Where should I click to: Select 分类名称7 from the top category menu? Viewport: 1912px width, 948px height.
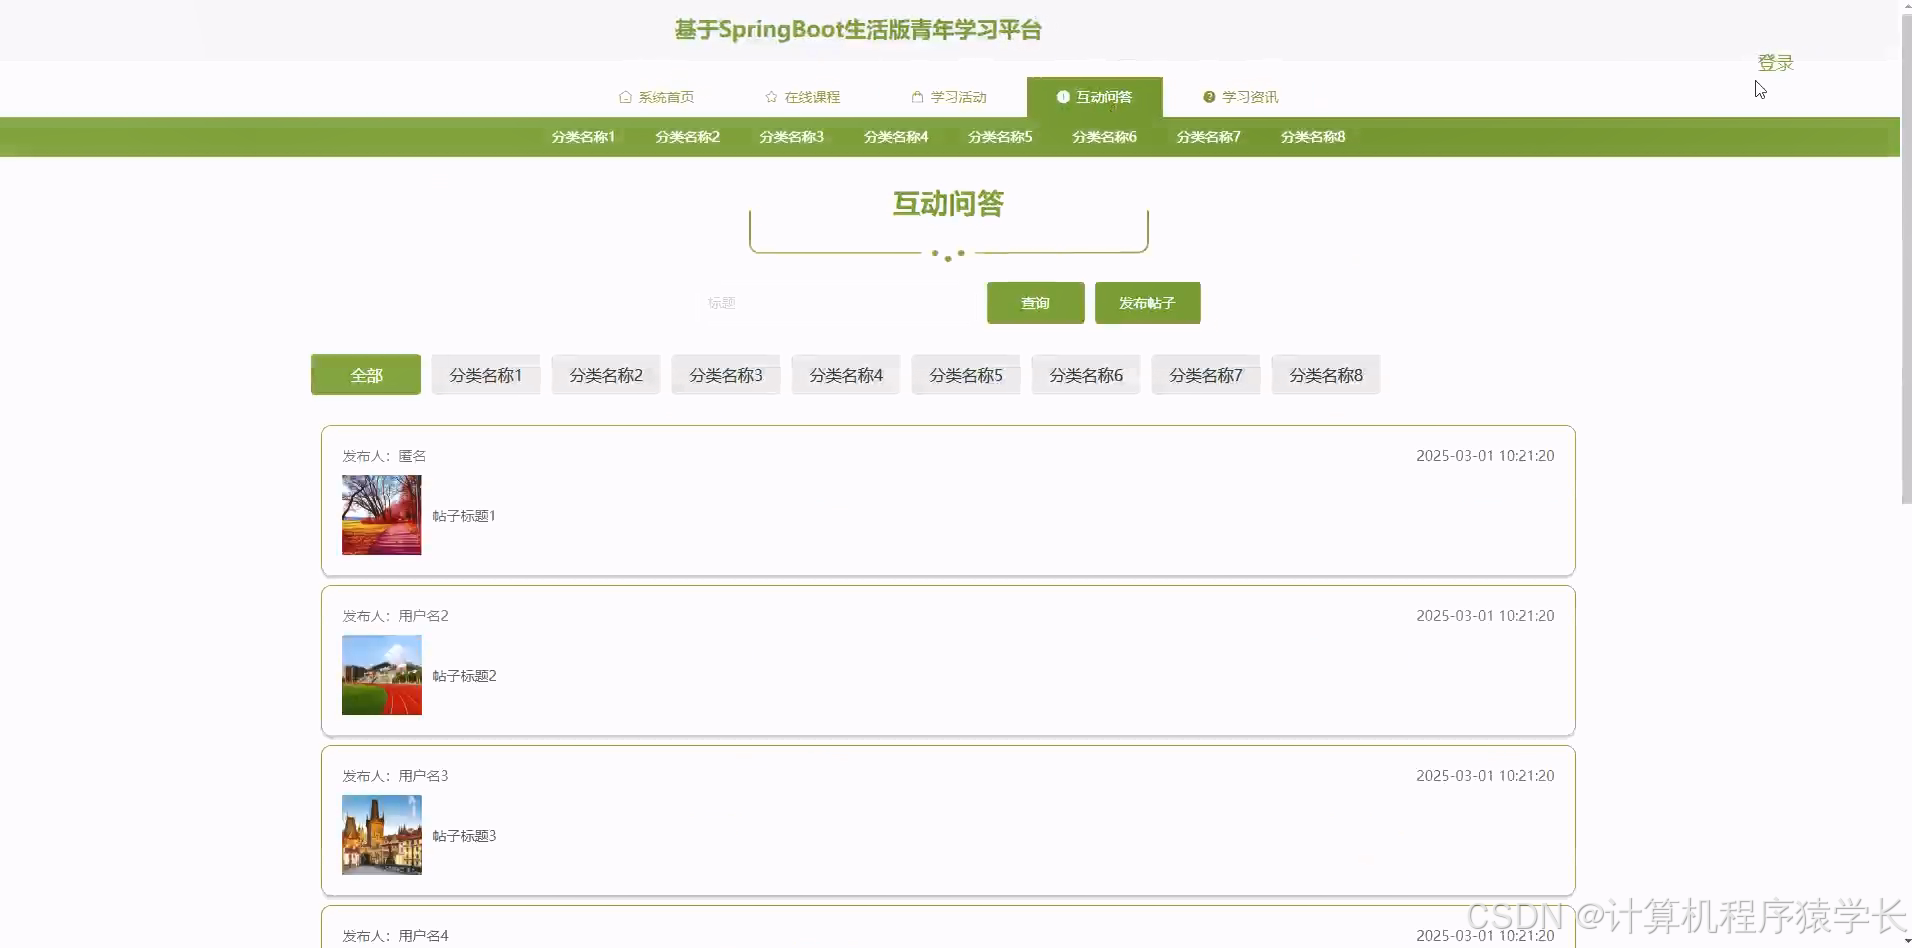[x=1207, y=137]
